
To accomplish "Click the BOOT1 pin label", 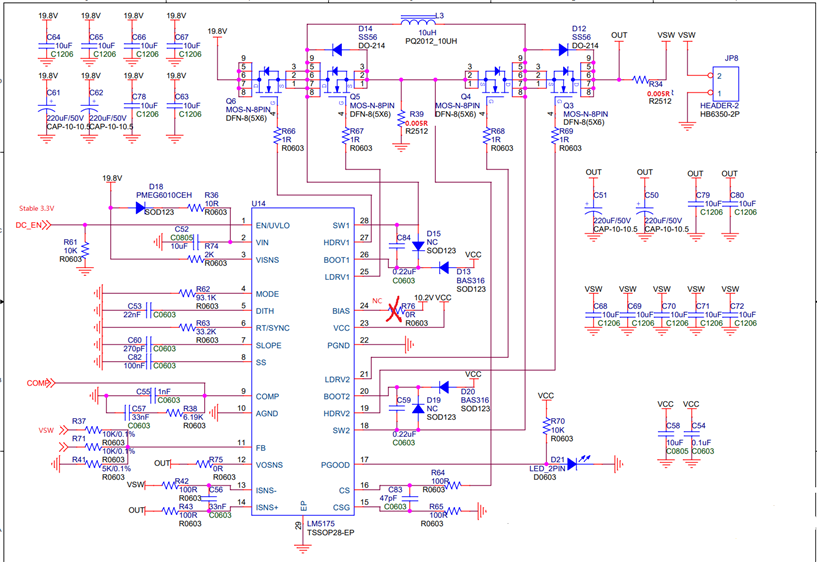I will click(337, 260).
